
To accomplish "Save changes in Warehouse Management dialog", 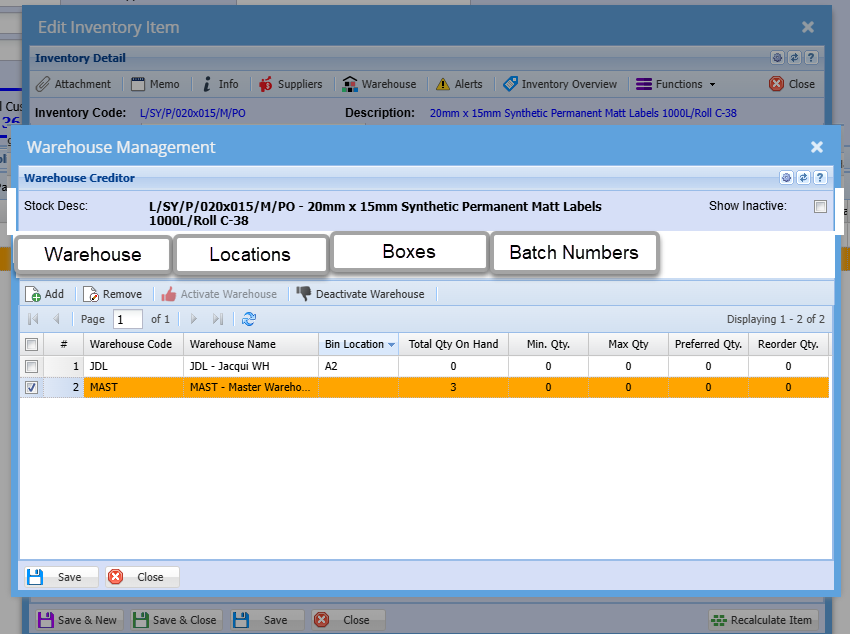I will [60, 577].
